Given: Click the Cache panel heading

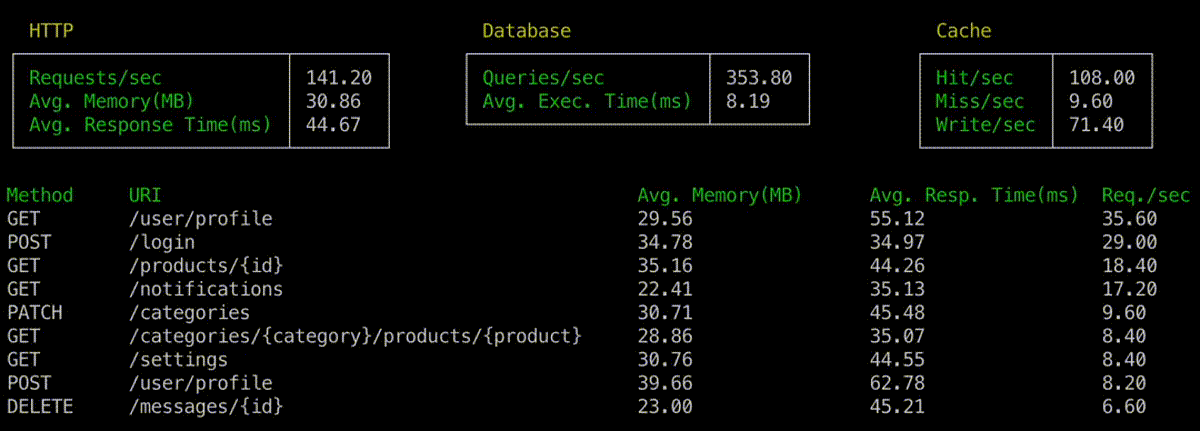Looking at the screenshot, I should coord(963,31).
